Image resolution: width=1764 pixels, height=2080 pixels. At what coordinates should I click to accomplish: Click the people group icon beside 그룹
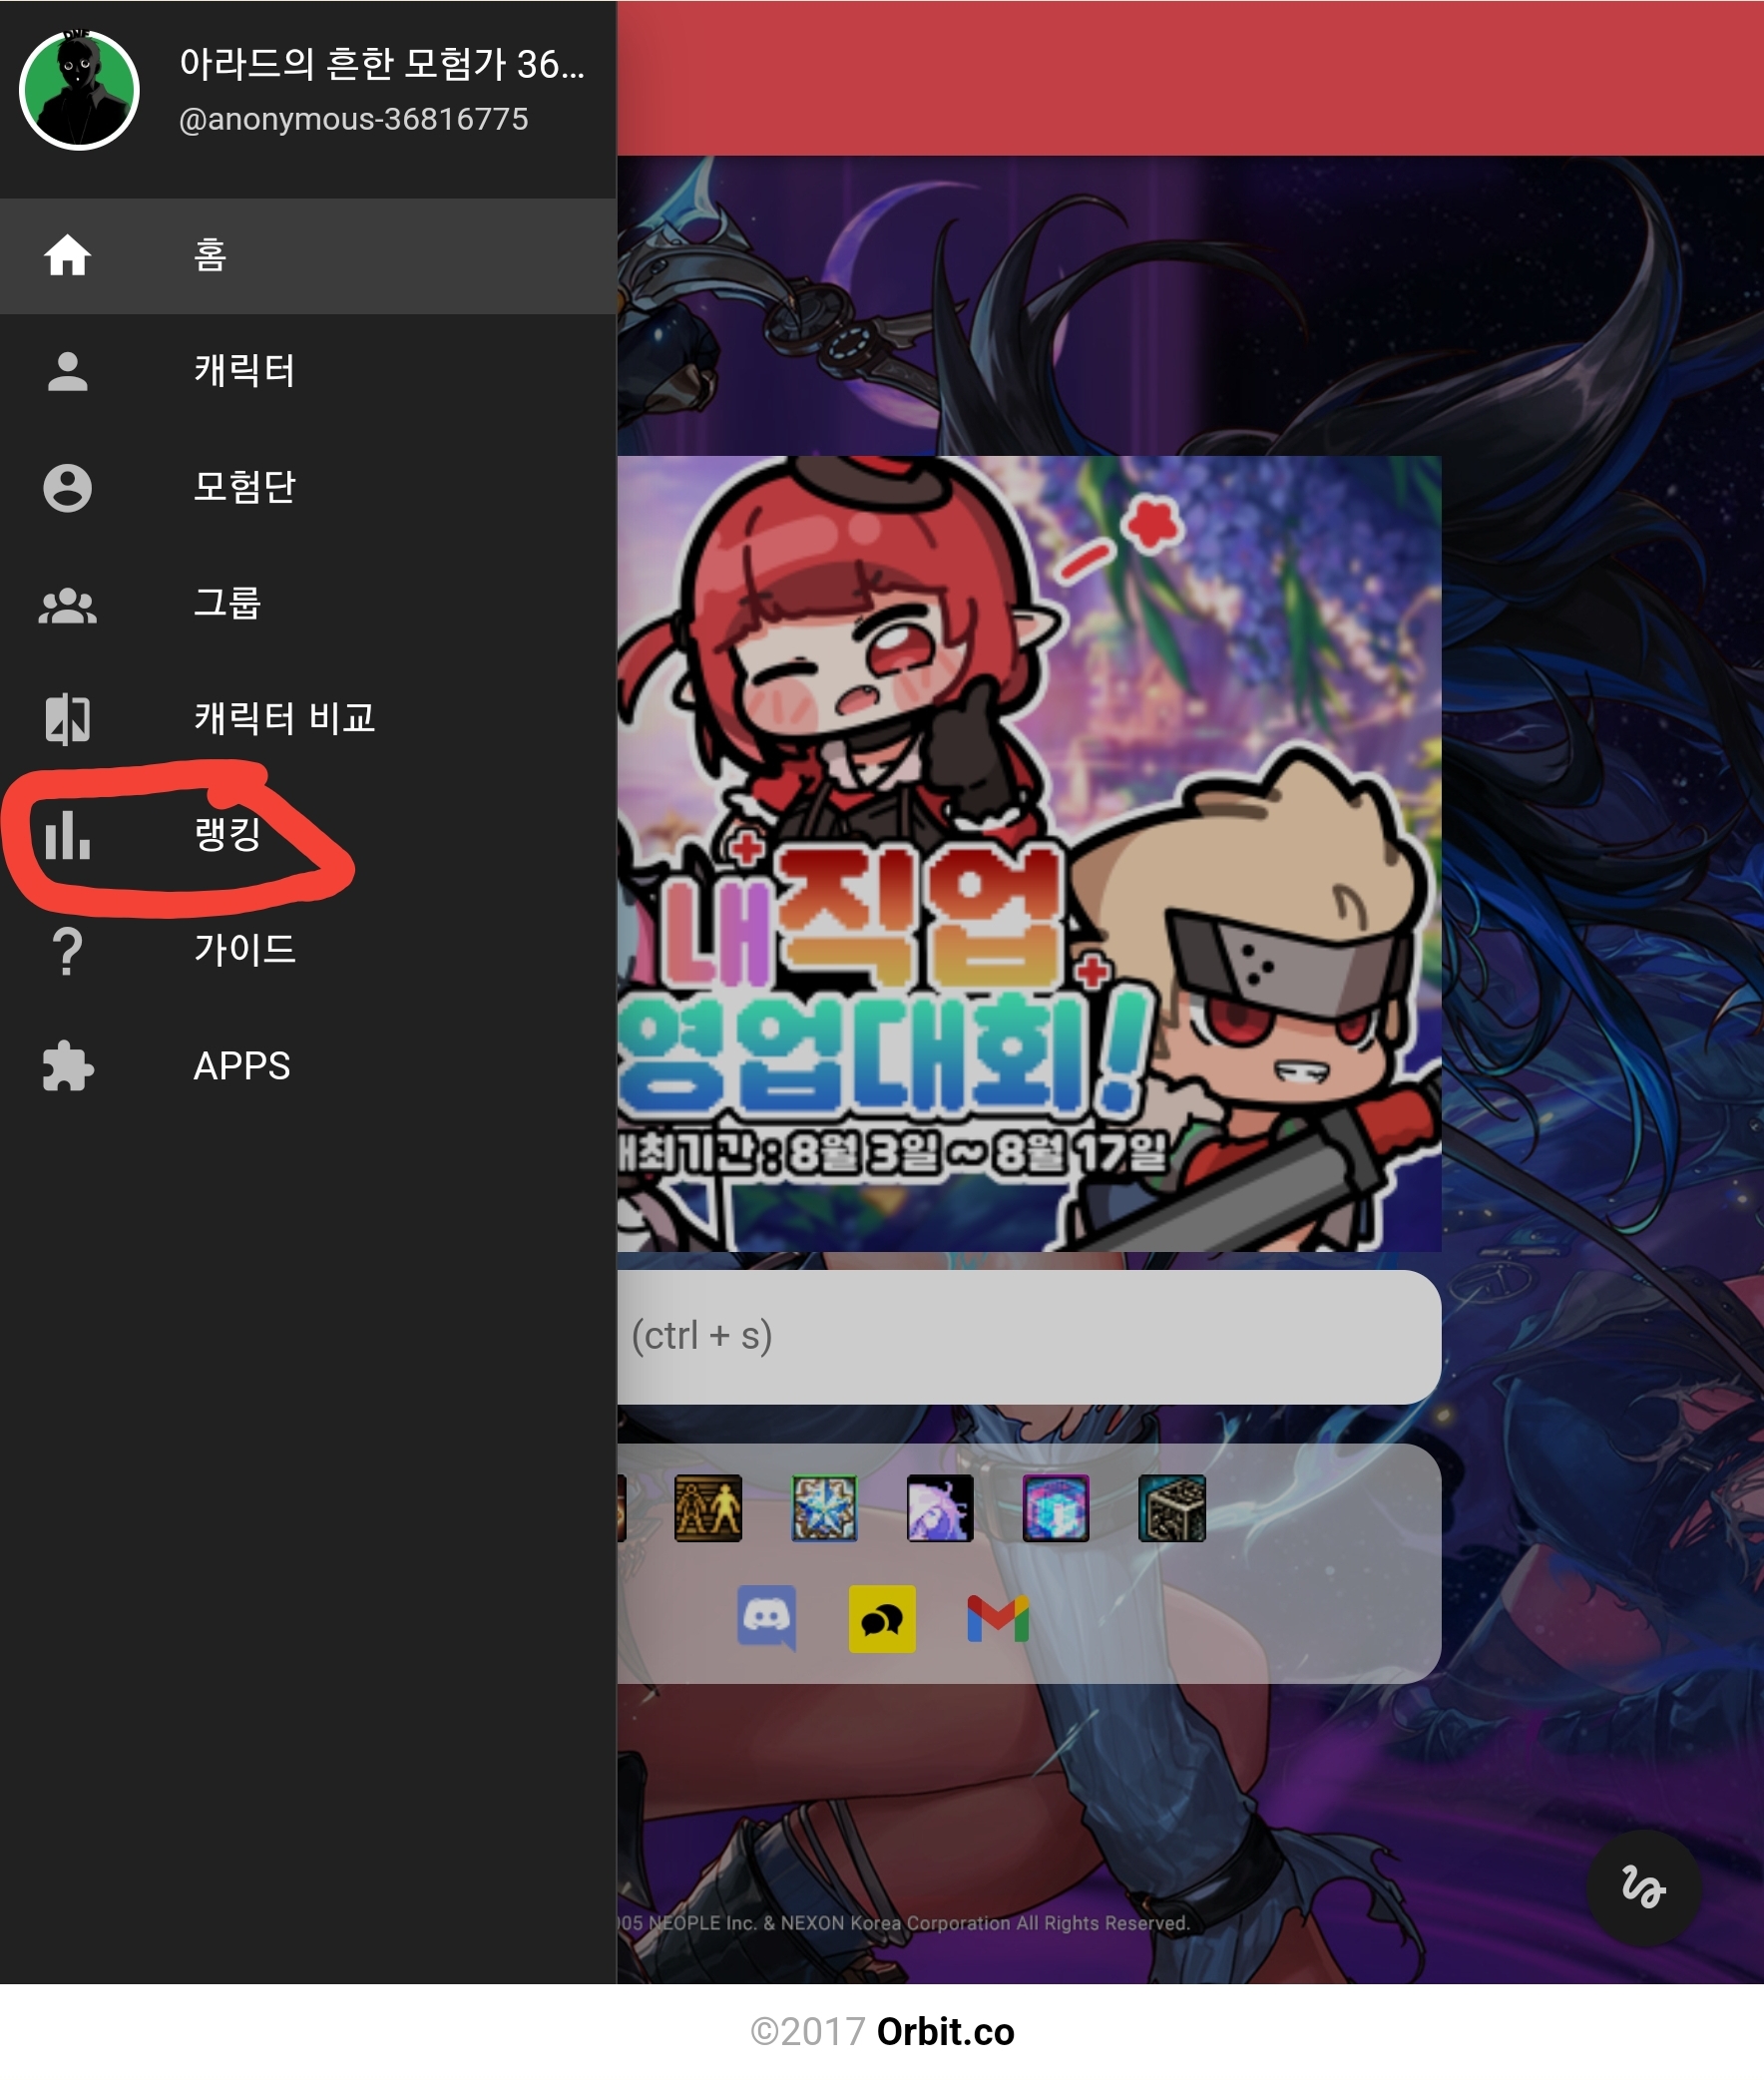click(x=68, y=606)
